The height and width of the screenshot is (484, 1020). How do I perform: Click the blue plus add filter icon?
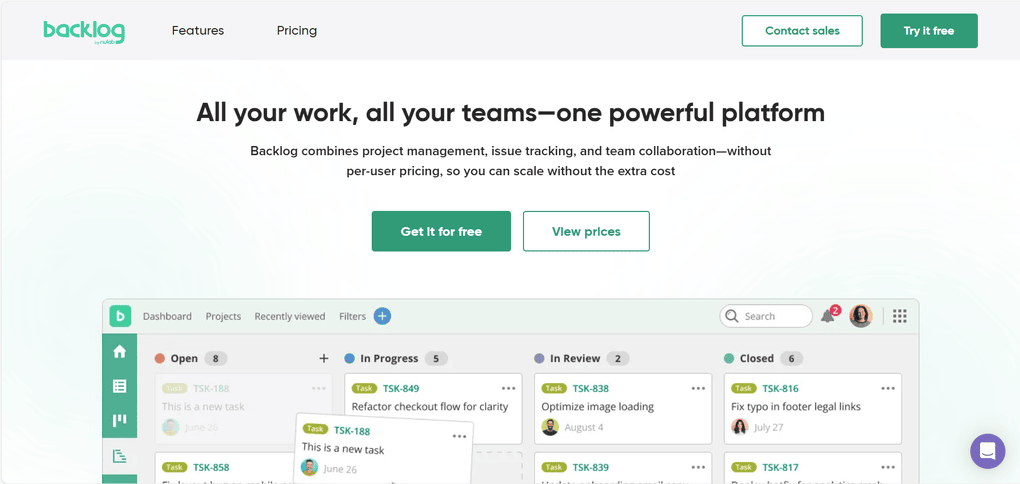(x=382, y=316)
